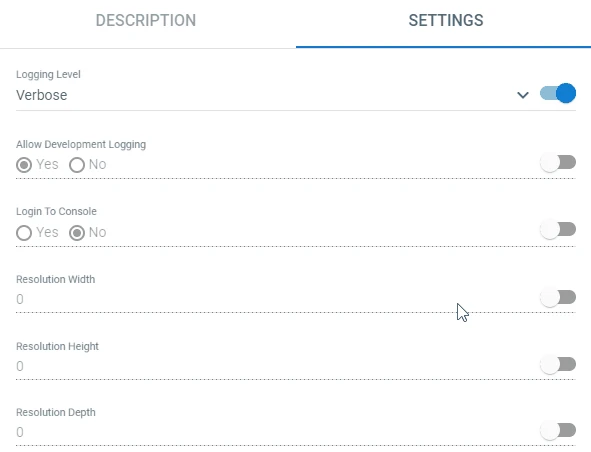
Task: Click the Allow Development Logging label
Action: click(x=81, y=145)
